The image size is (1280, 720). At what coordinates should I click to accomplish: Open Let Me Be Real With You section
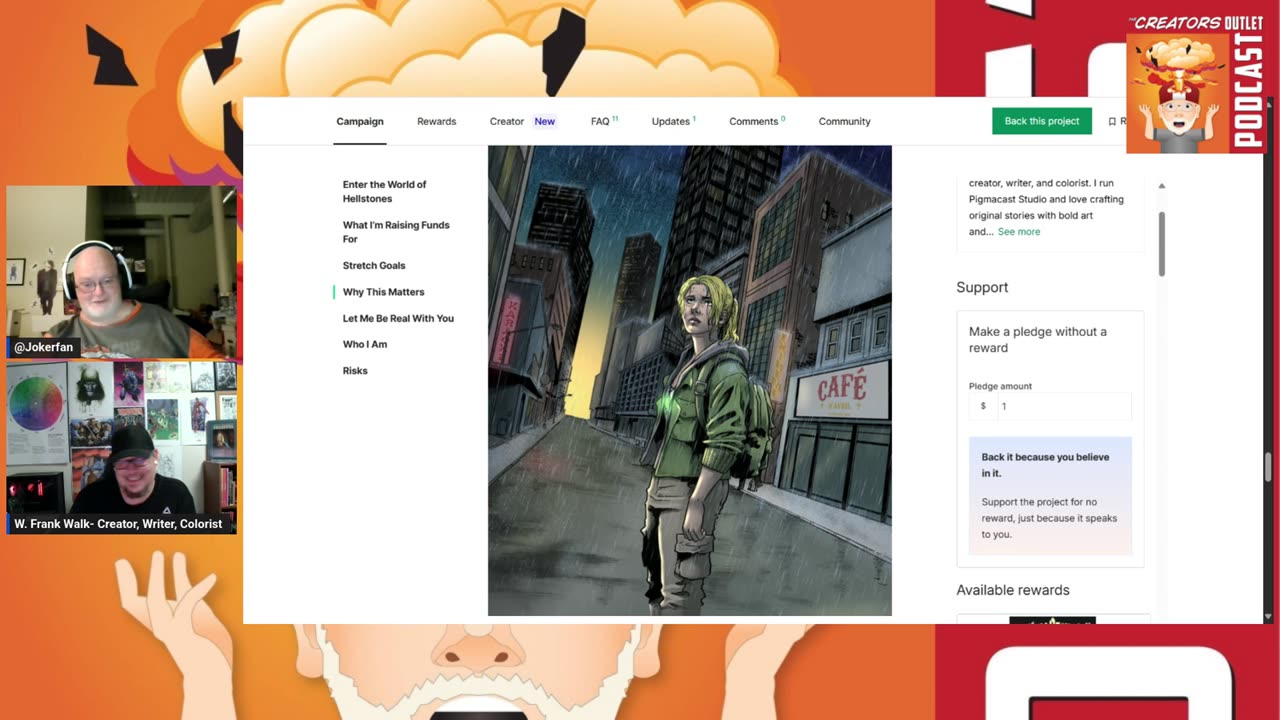click(x=398, y=318)
